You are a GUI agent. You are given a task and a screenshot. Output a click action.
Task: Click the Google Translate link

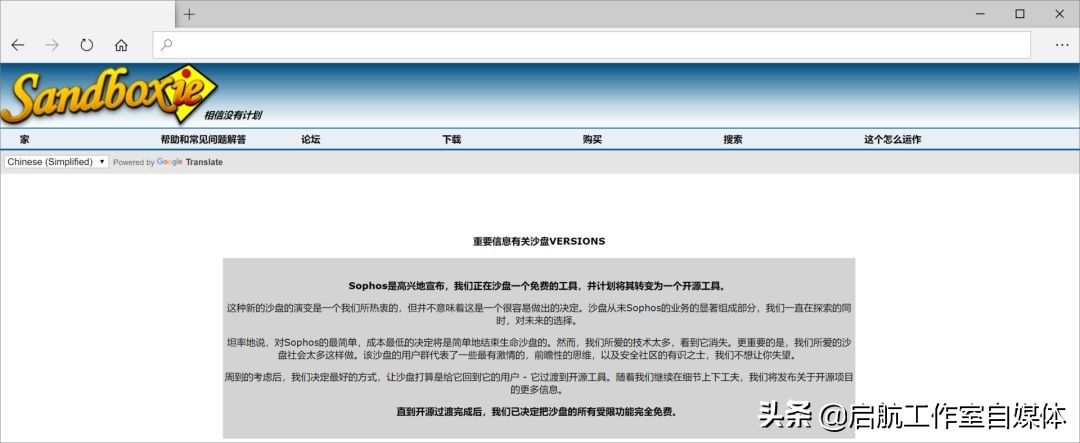click(189, 162)
